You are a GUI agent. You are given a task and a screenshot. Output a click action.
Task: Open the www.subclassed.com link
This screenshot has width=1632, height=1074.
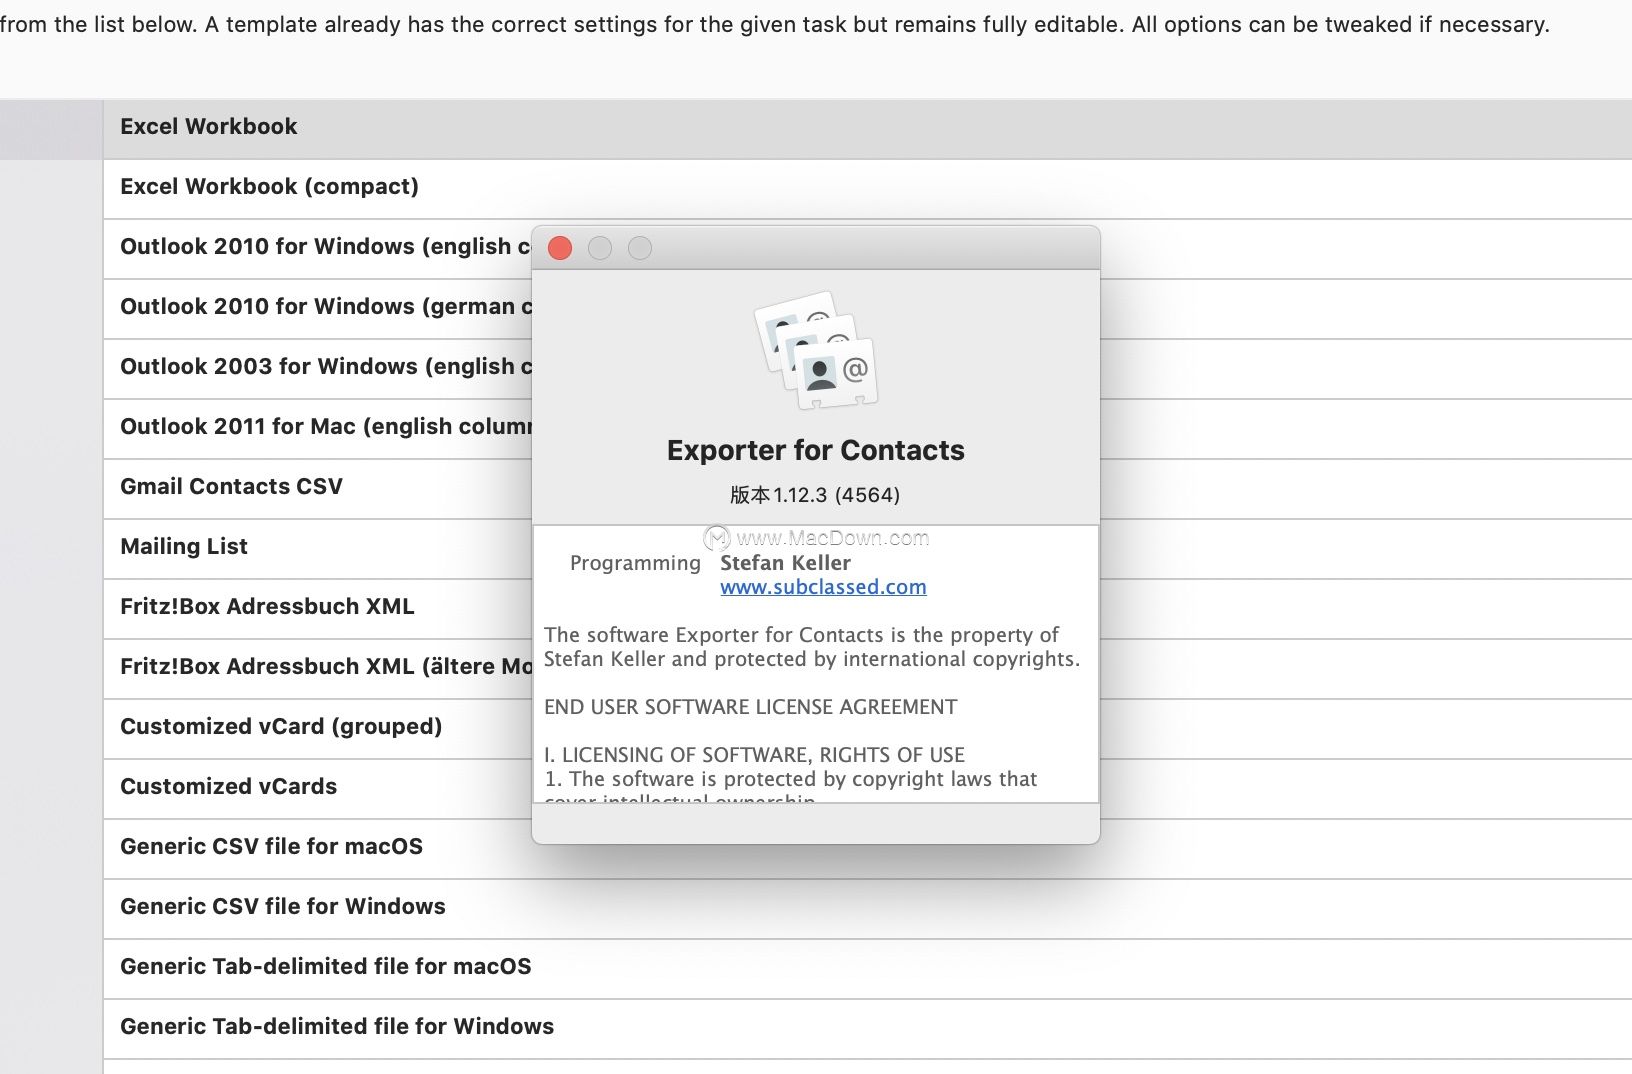pos(823,587)
